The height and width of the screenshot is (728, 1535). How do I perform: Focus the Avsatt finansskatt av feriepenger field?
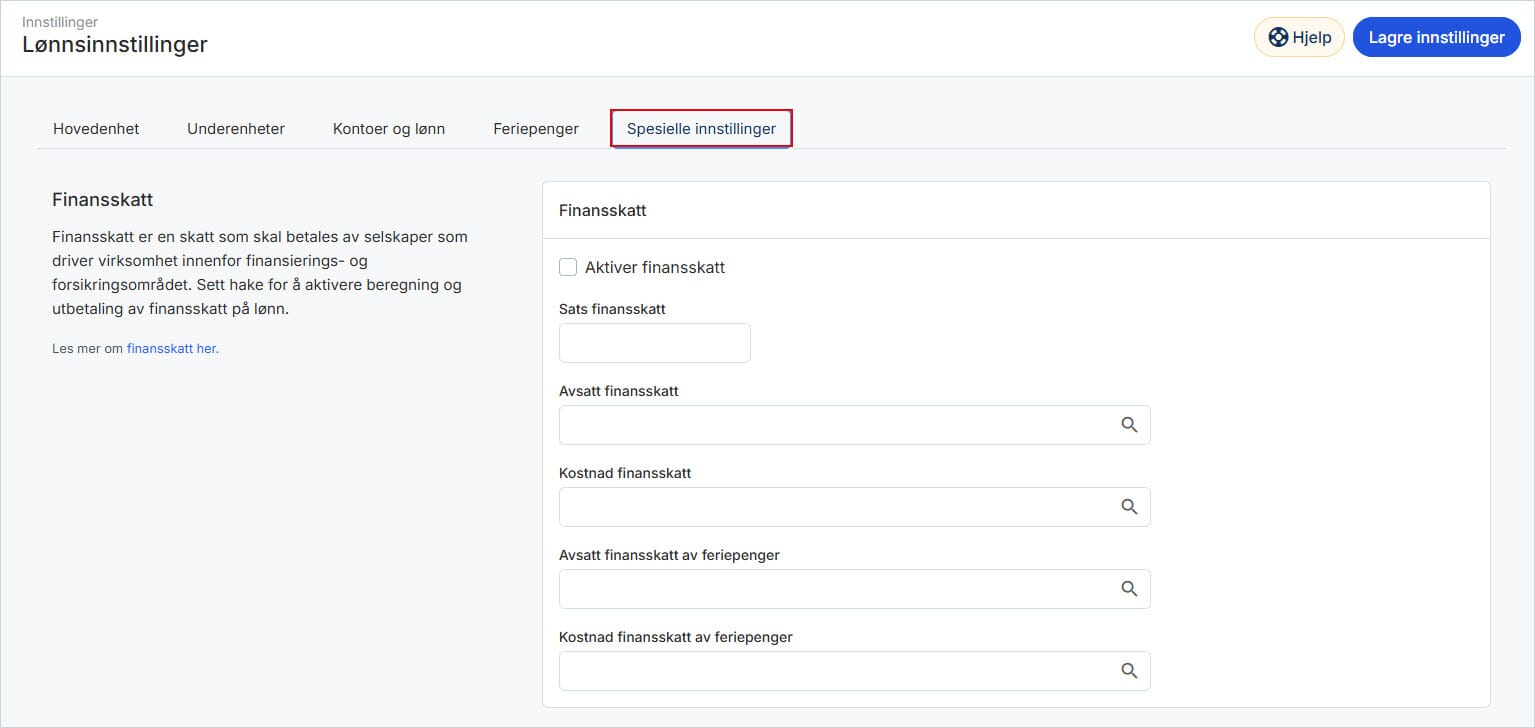835,589
